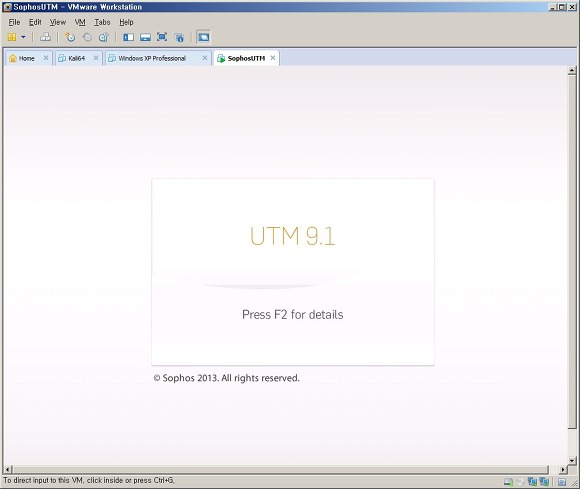This screenshot has width=580, height=489.
Task: Open the File menu
Action: tap(14, 22)
